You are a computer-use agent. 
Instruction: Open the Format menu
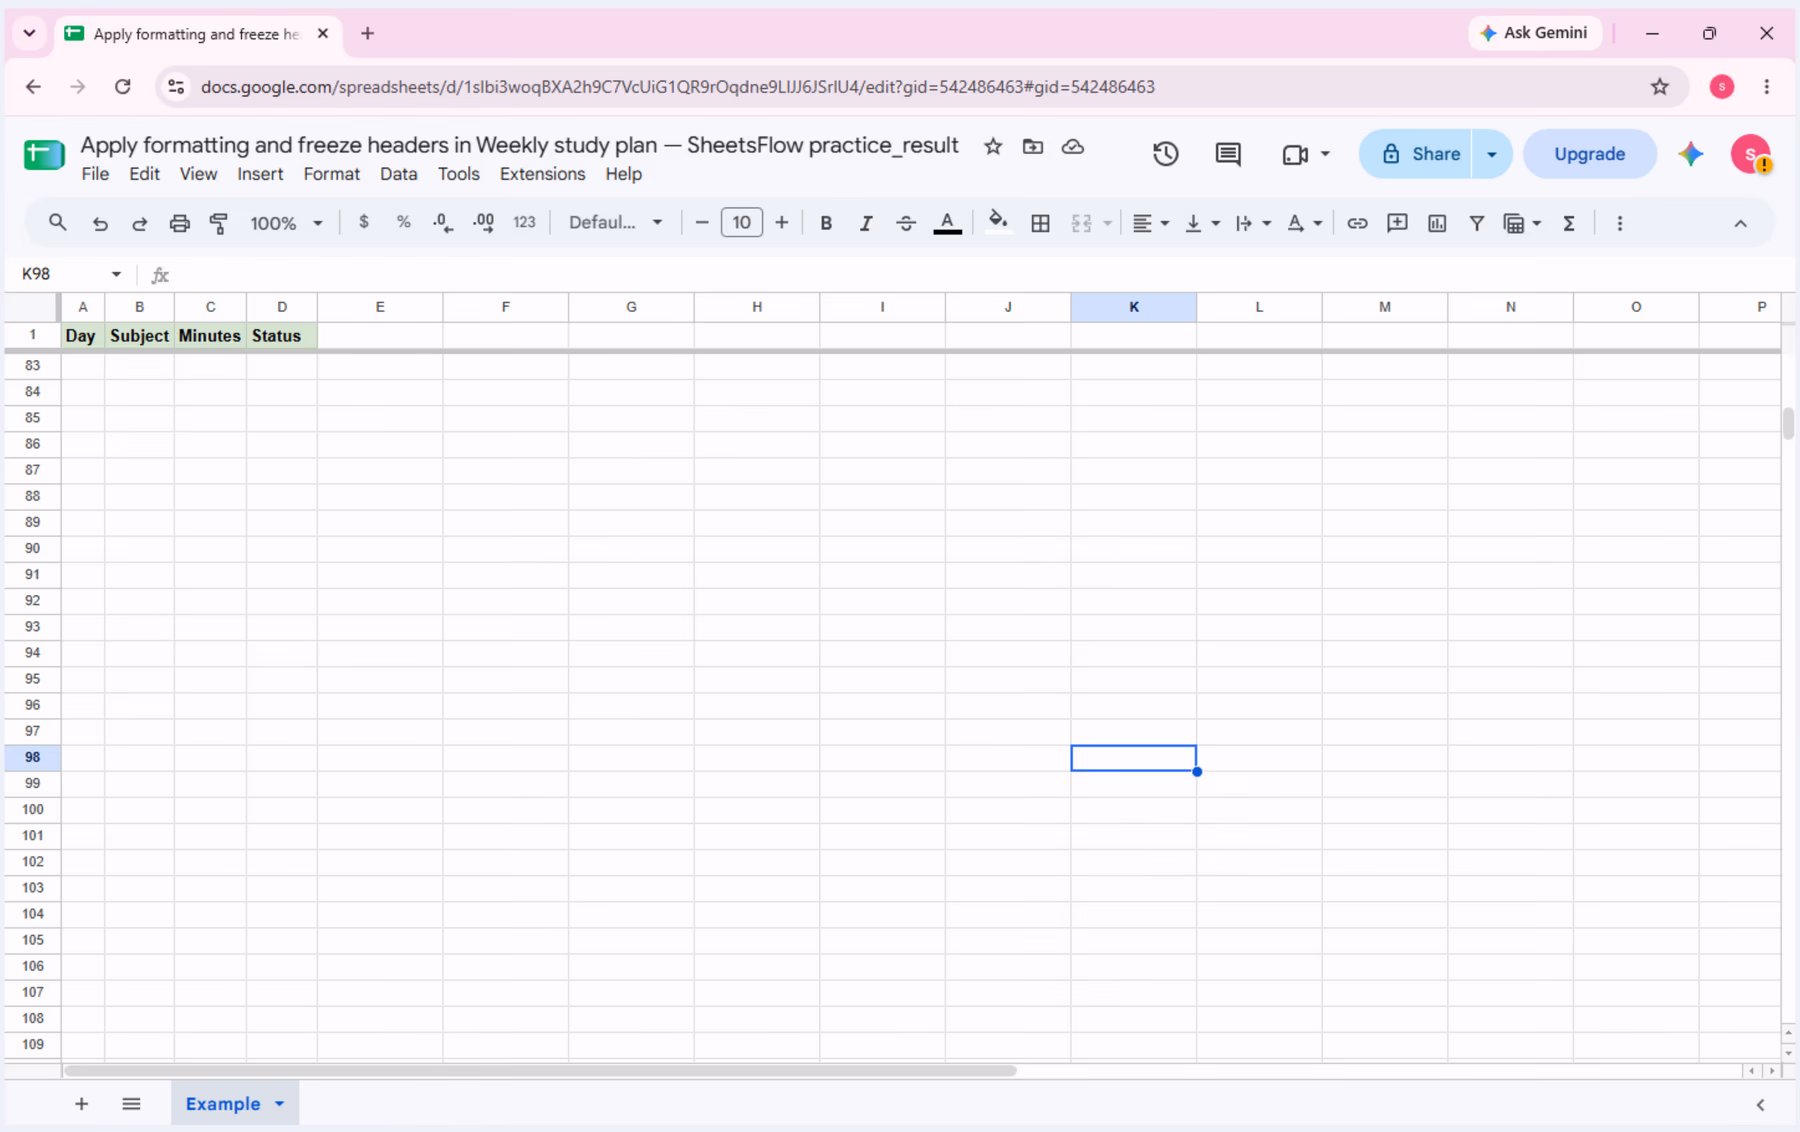tap(331, 174)
